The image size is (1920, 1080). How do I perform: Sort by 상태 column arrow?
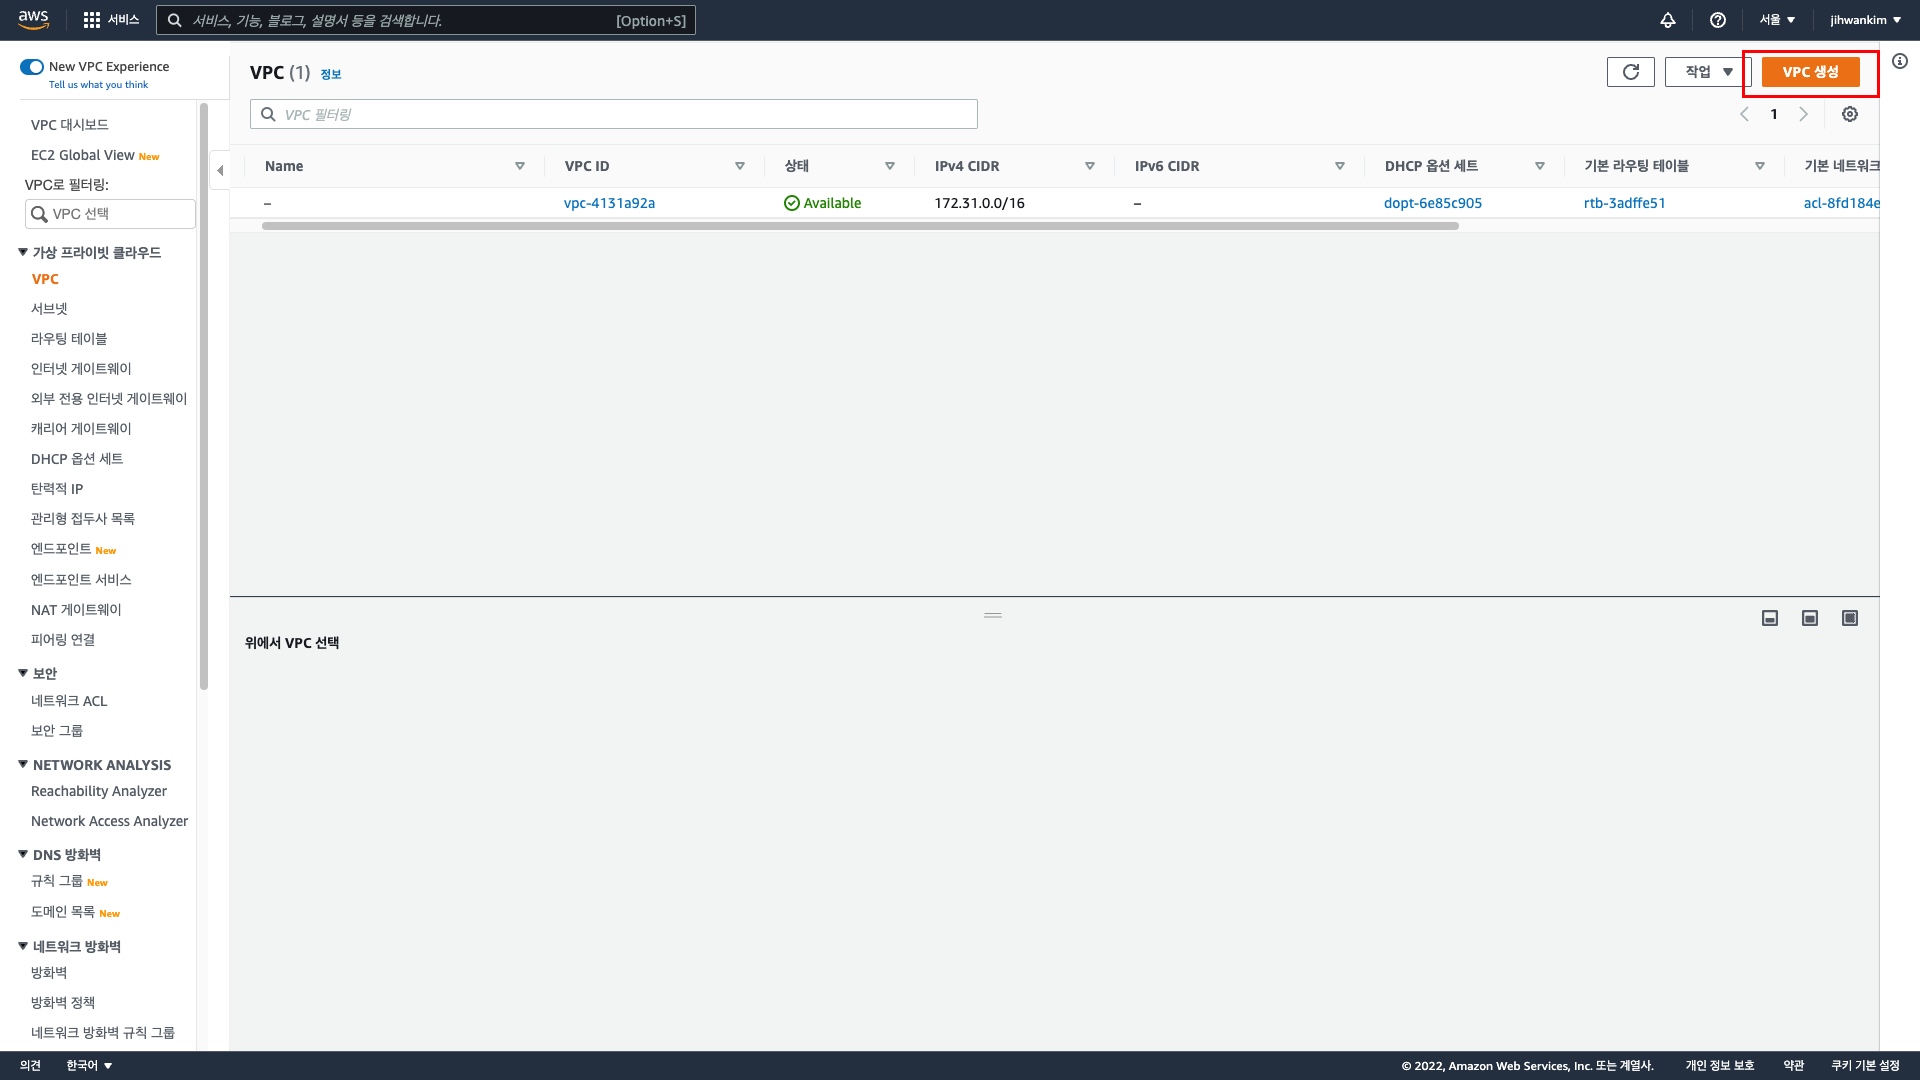pos(890,166)
